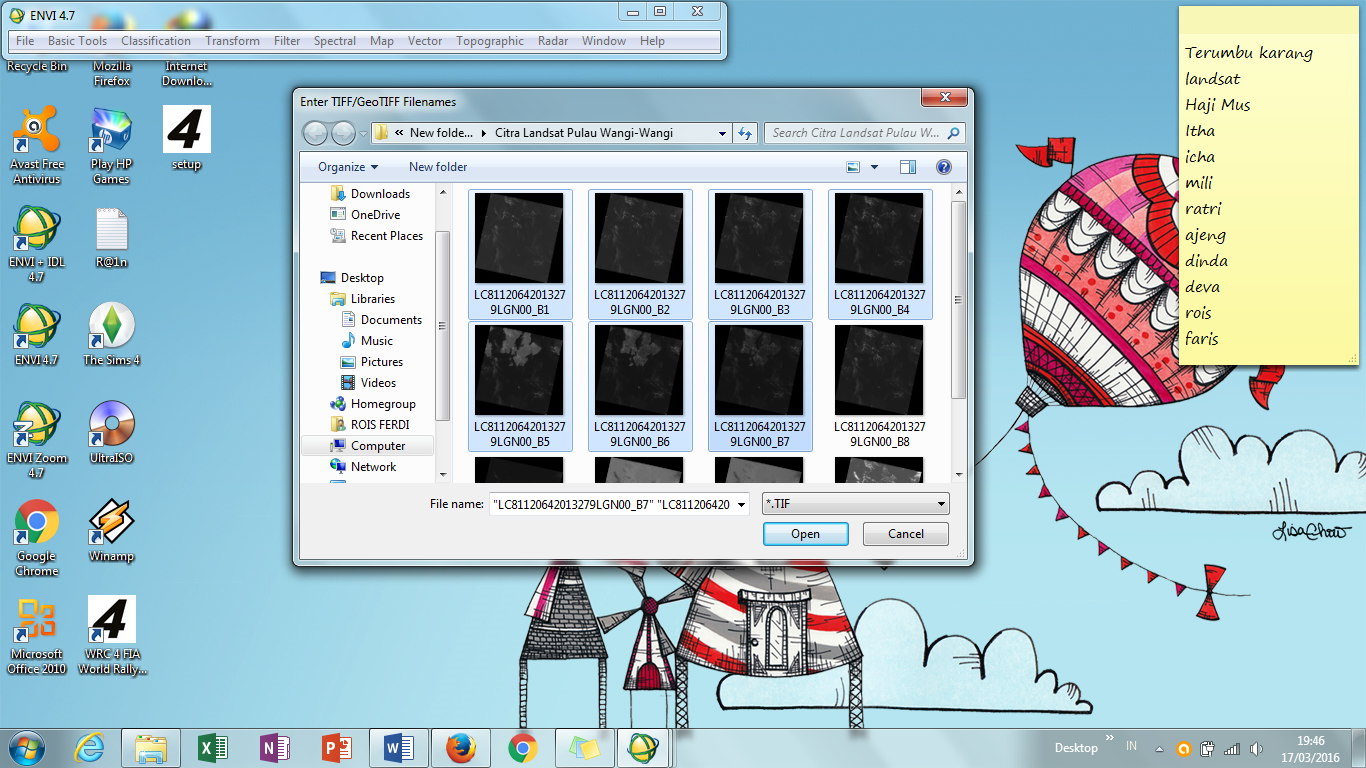Select Music library
This screenshot has width=1366, height=768.
point(376,341)
